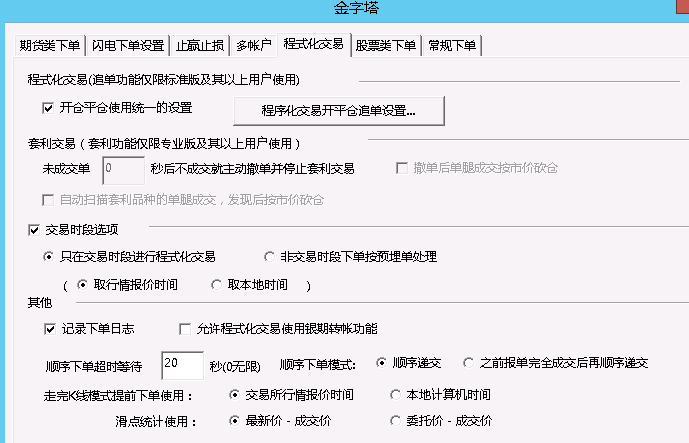Toggle 自动扫描套利品种的单腿成交 checkbox
Image resolution: width=689 pixels, height=443 pixels.
click(48, 200)
